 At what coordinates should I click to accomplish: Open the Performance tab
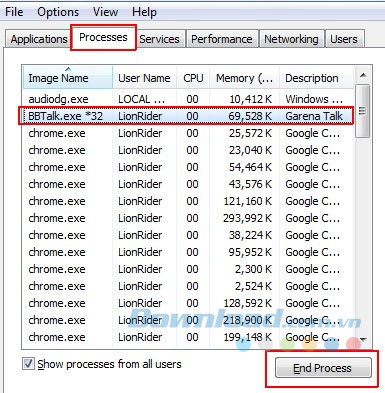(222, 39)
